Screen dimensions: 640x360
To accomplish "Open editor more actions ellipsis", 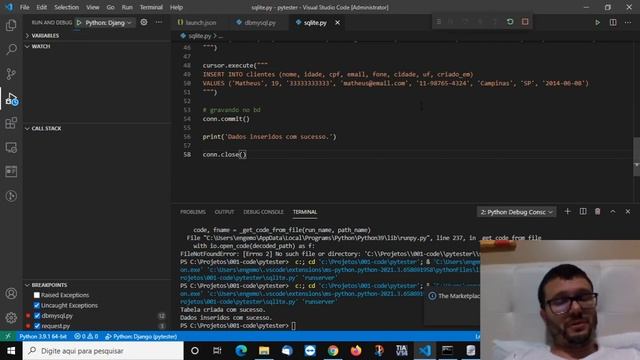I will (x=628, y=22).
